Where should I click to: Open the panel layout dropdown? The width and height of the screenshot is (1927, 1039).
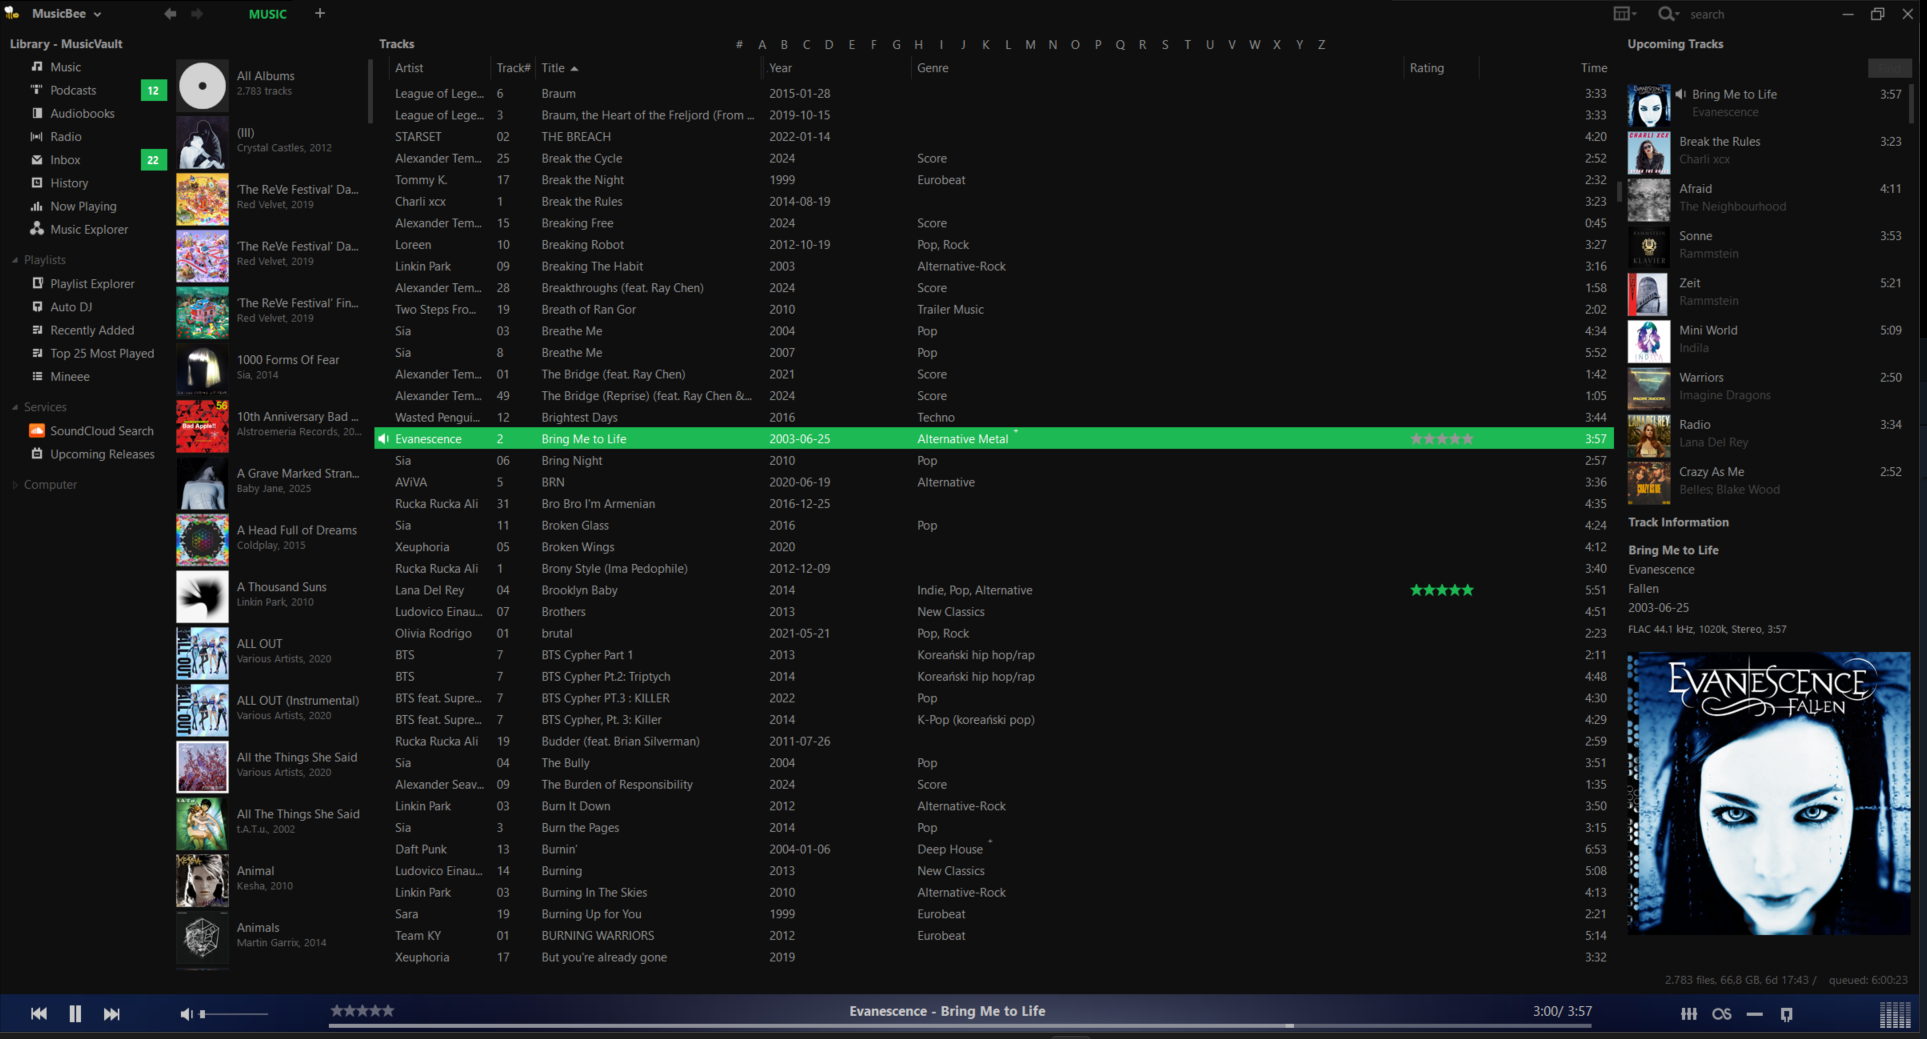(1625, 14)
